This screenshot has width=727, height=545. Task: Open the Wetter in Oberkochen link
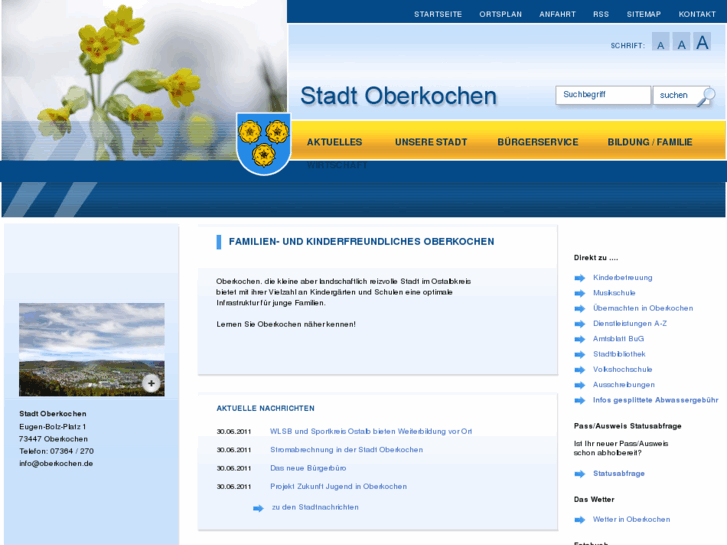(x=631, y=519)
